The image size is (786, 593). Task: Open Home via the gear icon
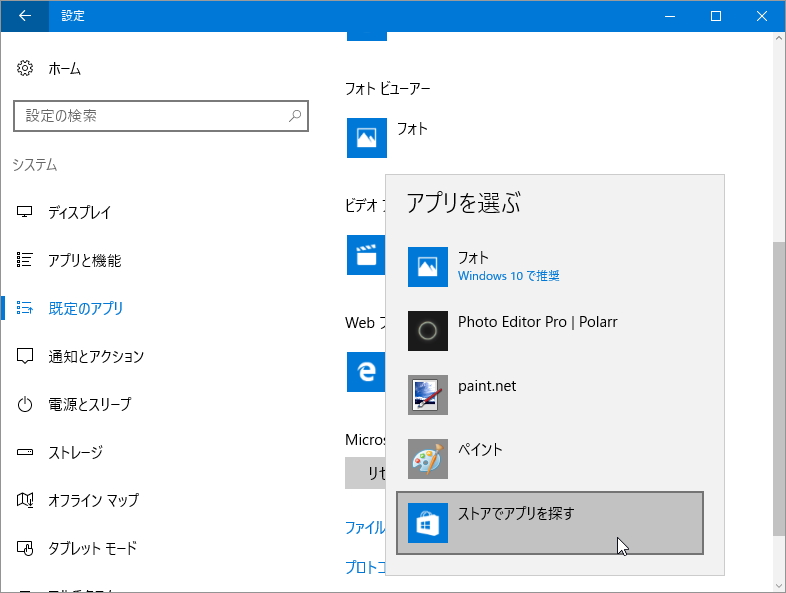click(25, 68)
